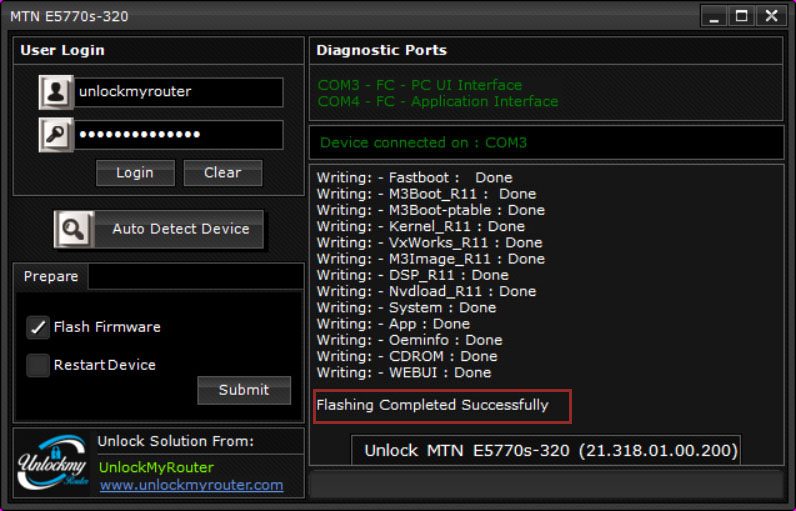Click the App : Done log line

tap(393, 324)
